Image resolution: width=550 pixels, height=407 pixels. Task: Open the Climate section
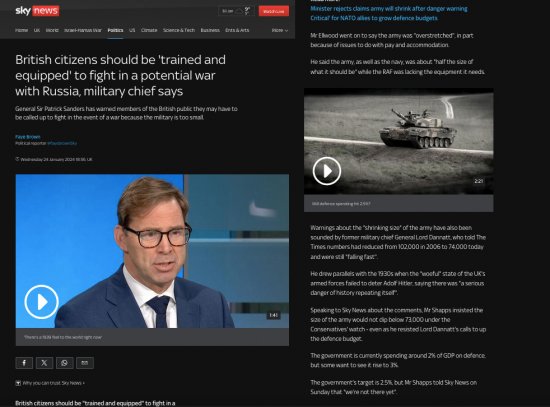(149, 31)
